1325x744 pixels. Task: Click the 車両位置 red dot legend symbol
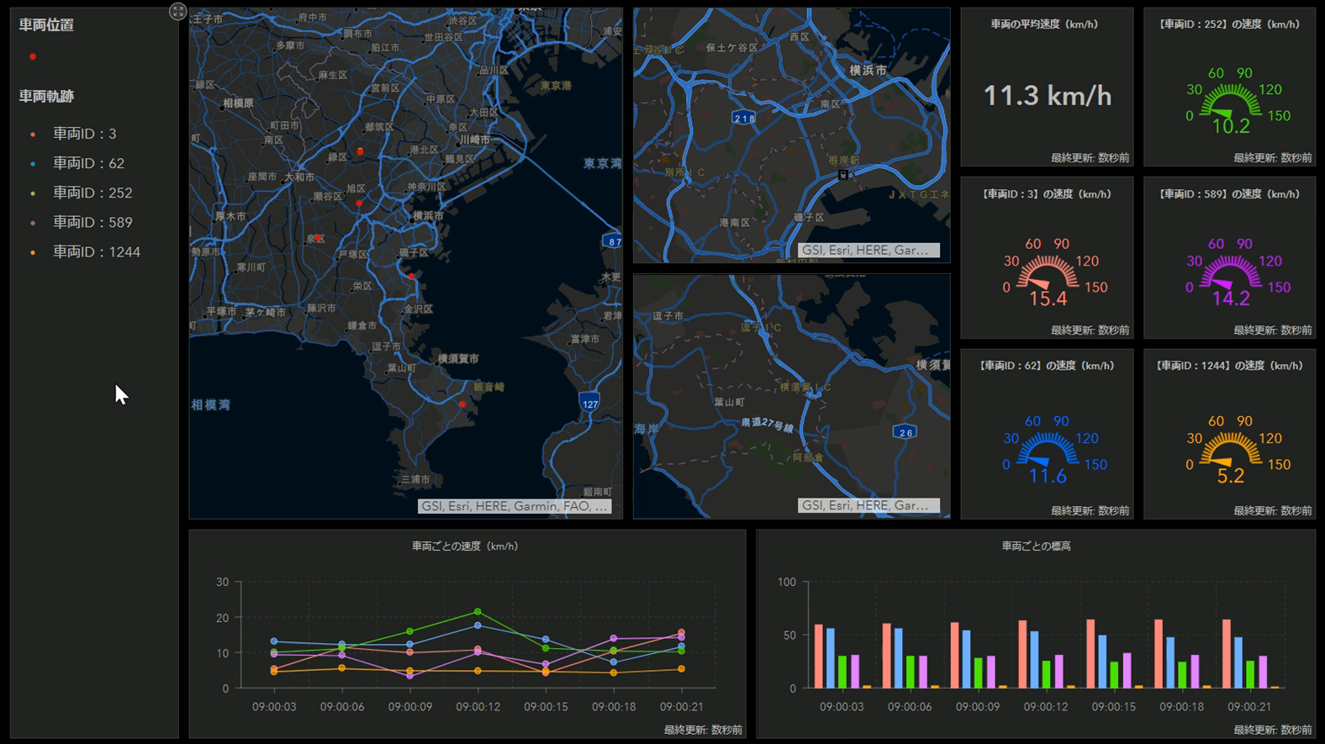pyautogui.click(x=33, y=57)
